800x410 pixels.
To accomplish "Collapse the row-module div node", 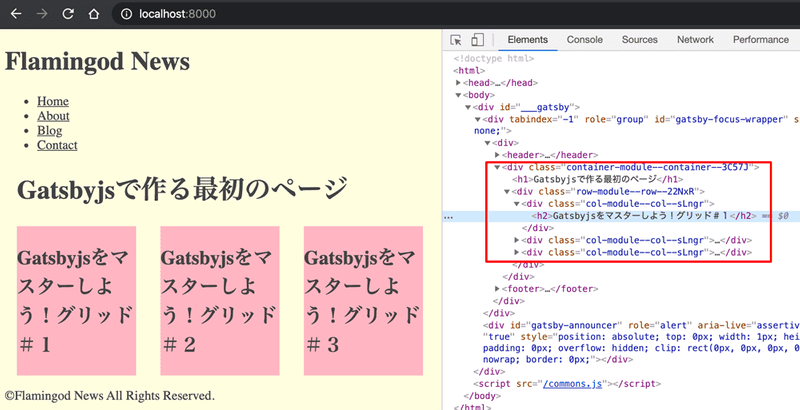I will pos(507,192).
